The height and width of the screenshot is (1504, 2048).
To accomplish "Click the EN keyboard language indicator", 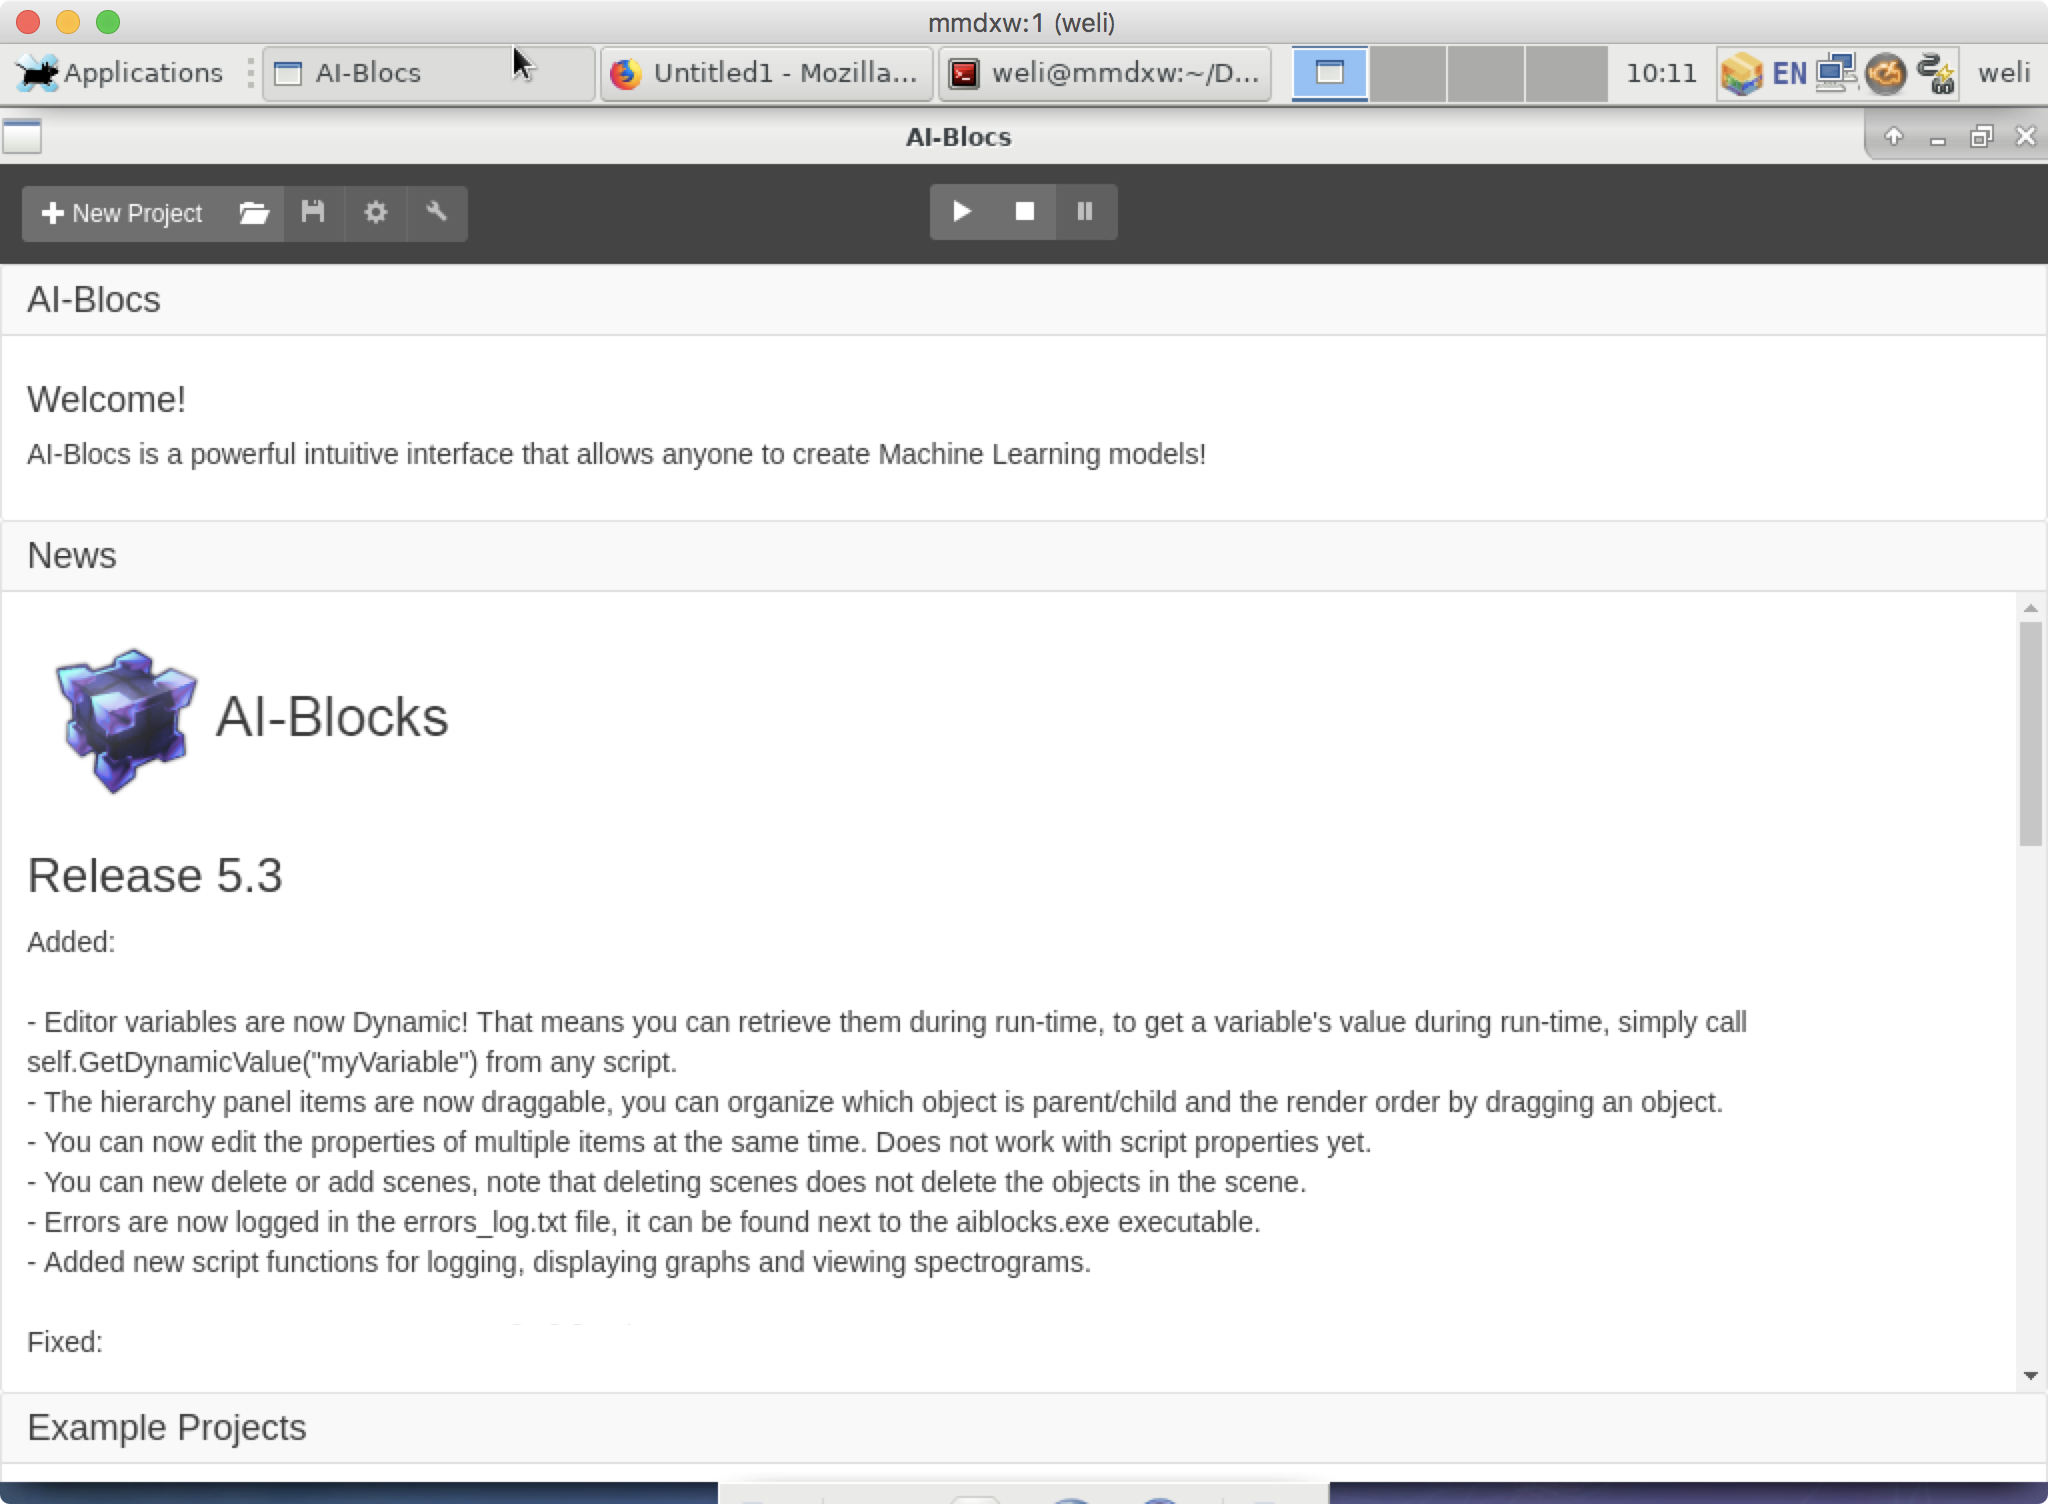I will [x=1789, y=73].
